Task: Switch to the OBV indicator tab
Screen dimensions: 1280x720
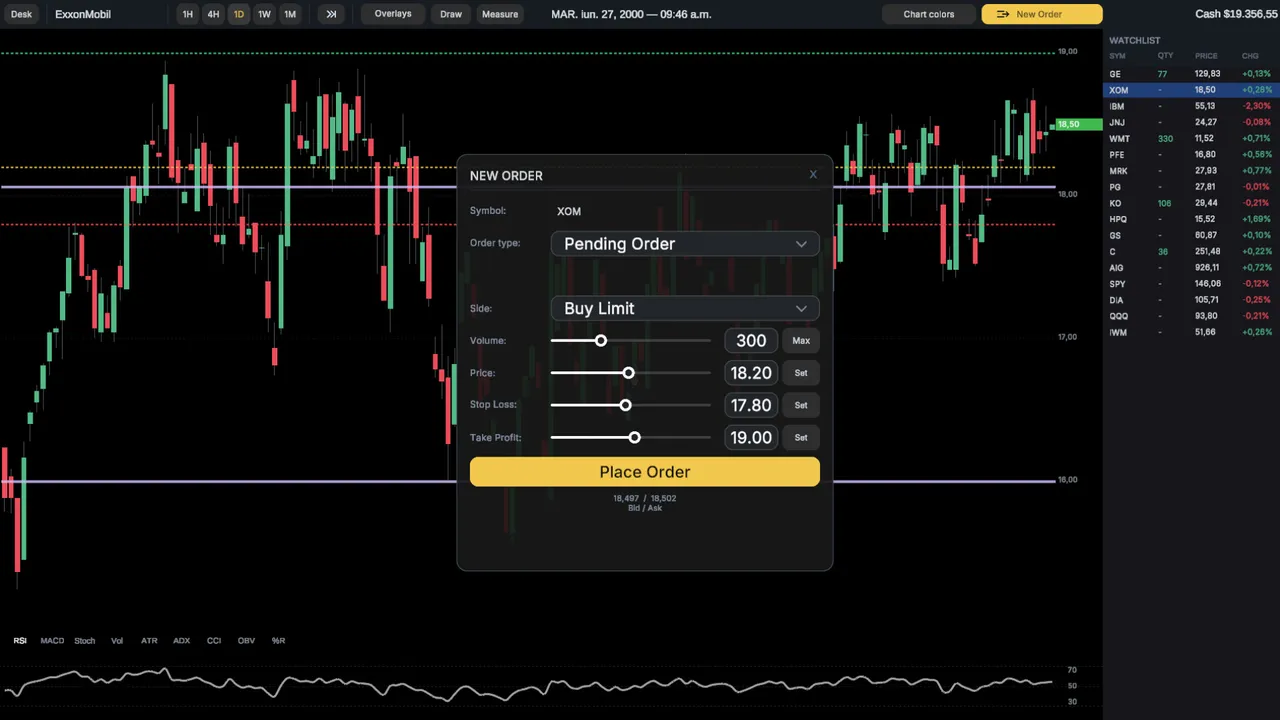Action: click(x=246, y=640)
